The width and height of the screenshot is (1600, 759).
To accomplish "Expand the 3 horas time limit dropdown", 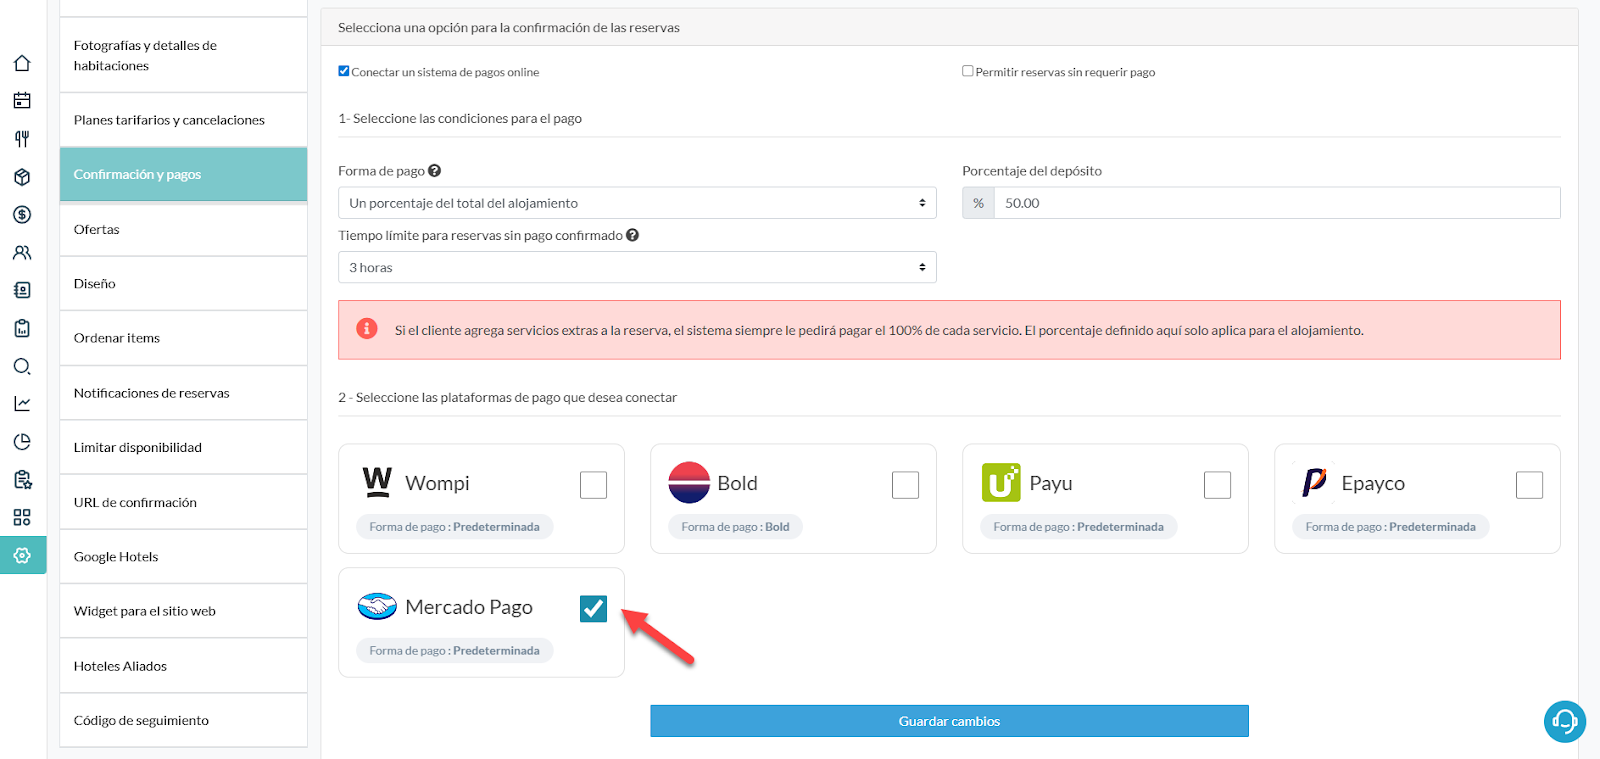I will pos(637,267).
